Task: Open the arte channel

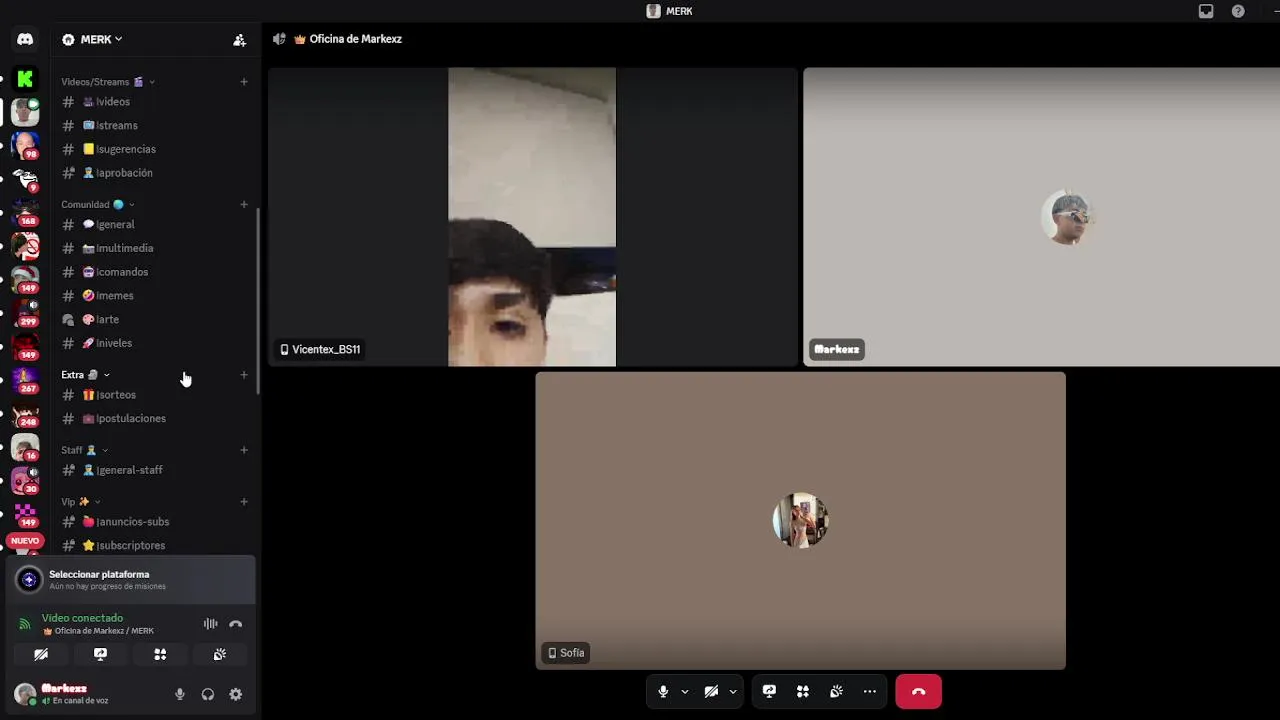Action: pyautogui.click(x=155, y=319)
